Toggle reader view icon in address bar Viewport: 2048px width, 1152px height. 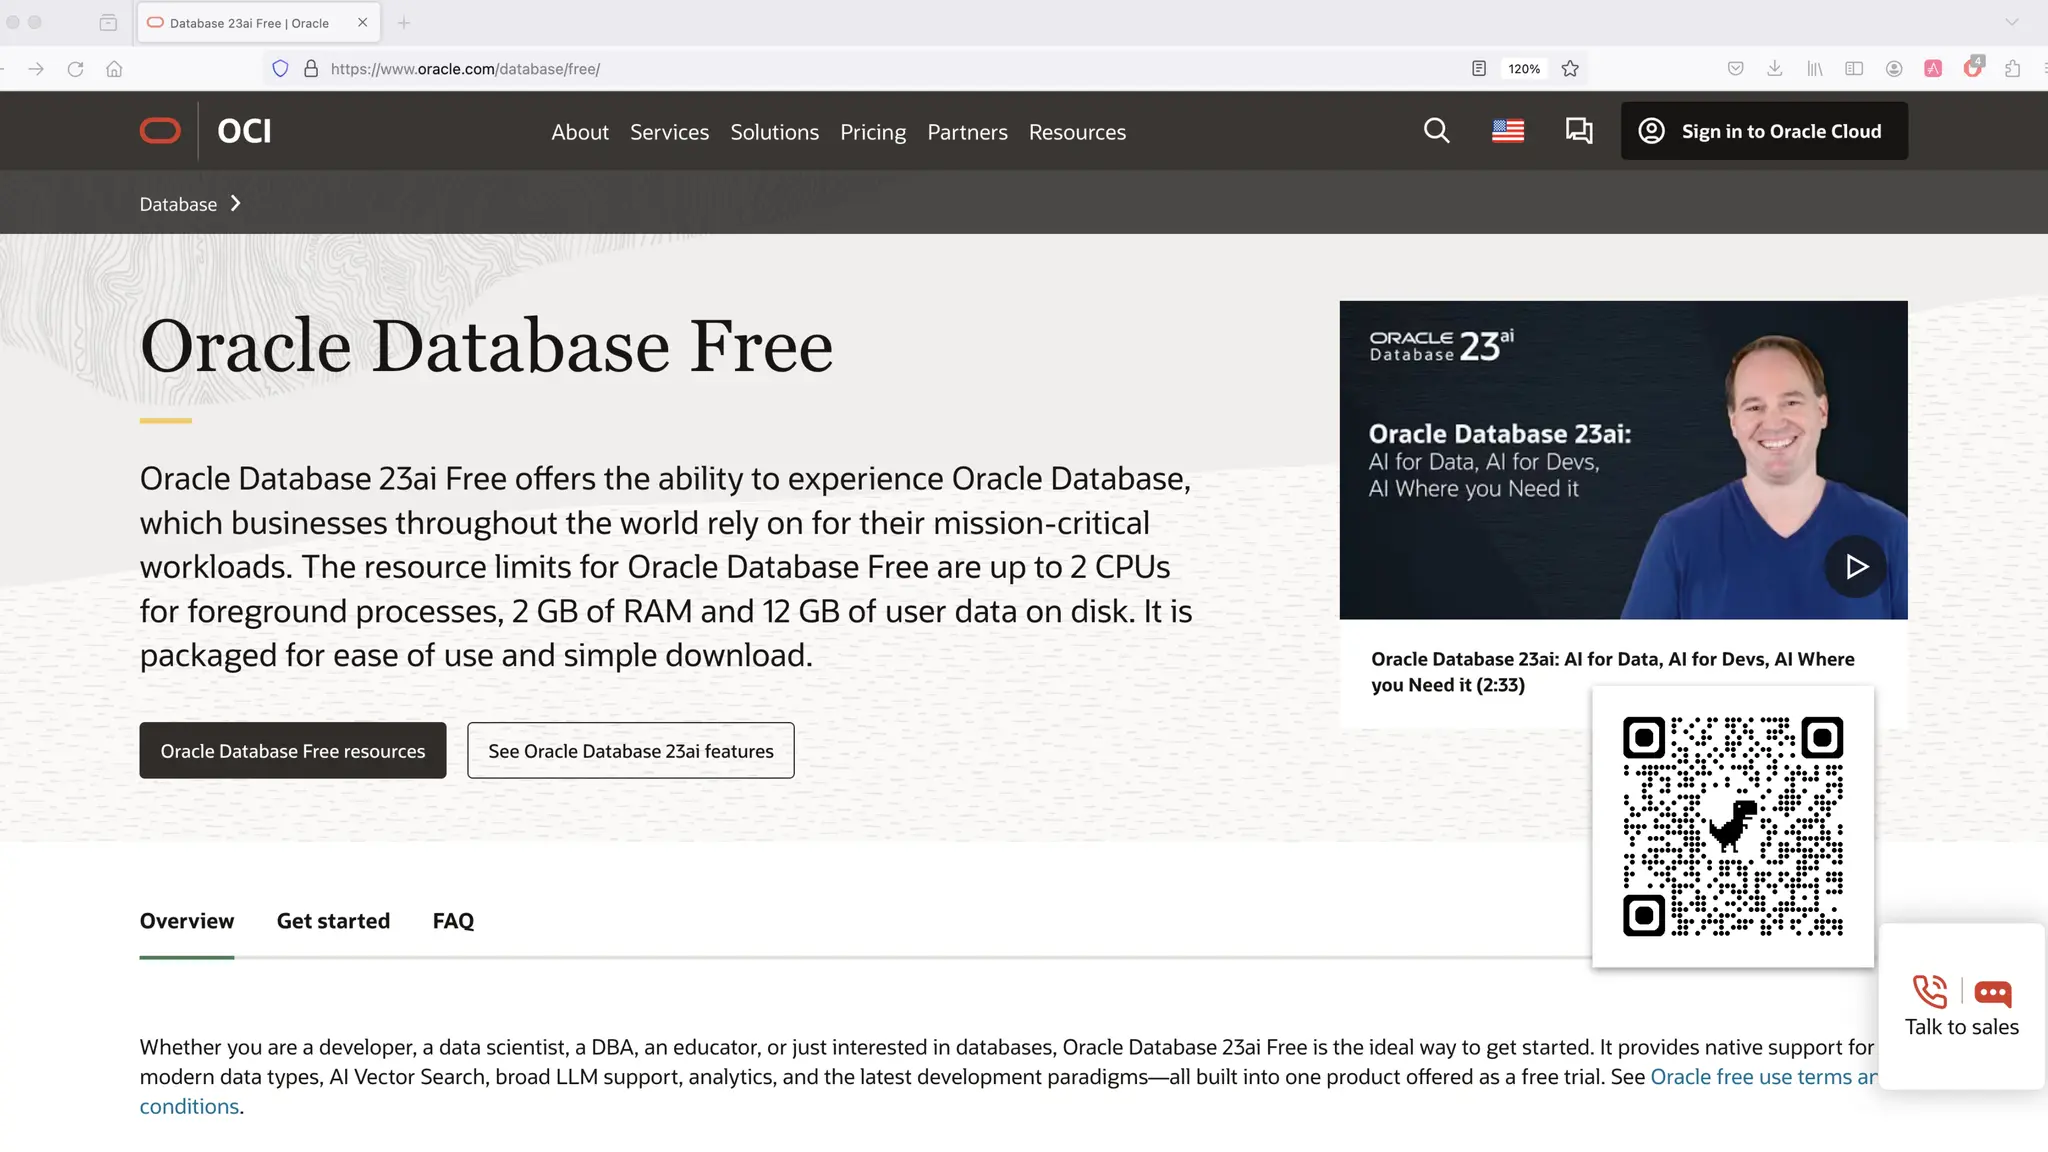[1479, 69]
